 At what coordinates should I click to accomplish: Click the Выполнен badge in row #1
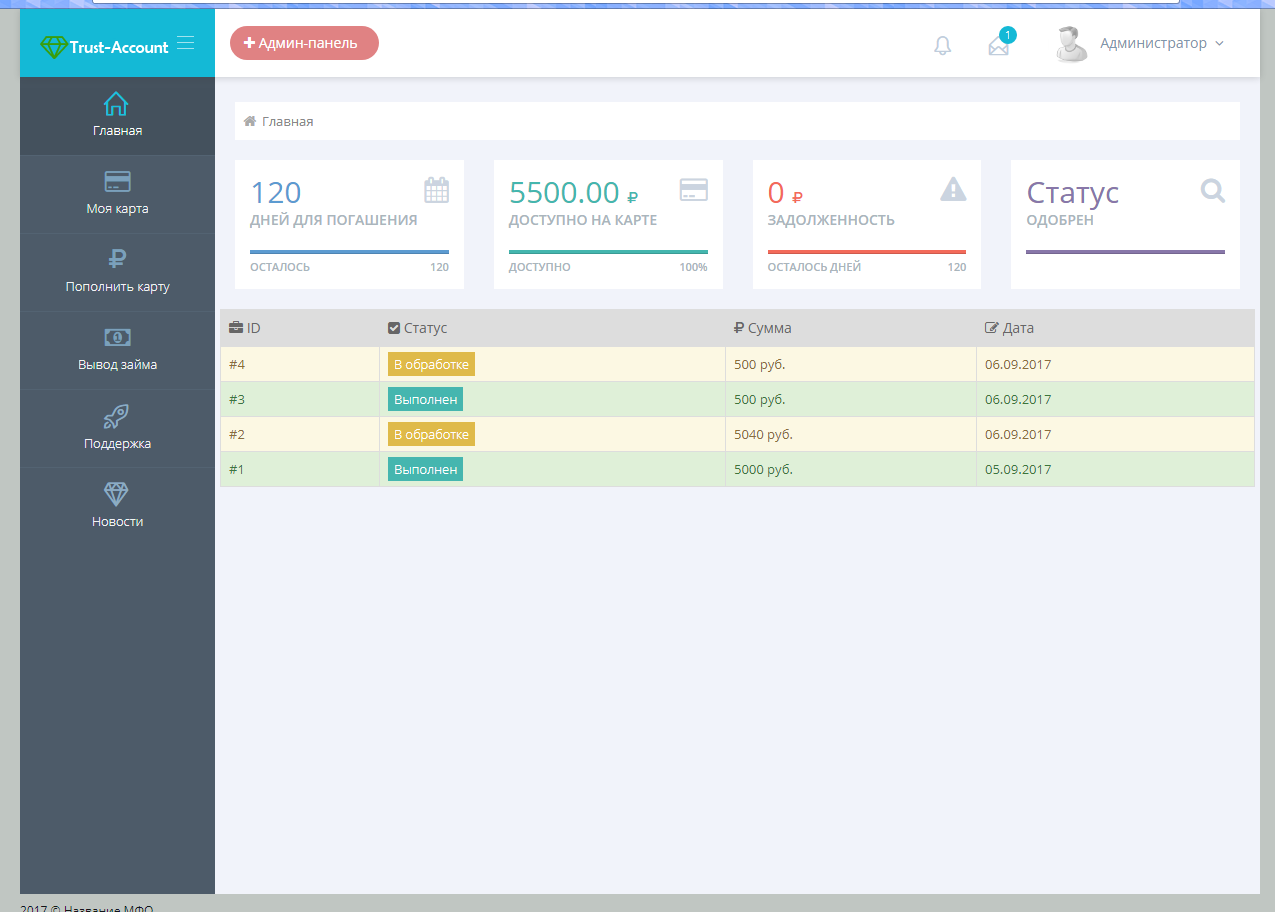pyautogui.click(x=425, y=470)
